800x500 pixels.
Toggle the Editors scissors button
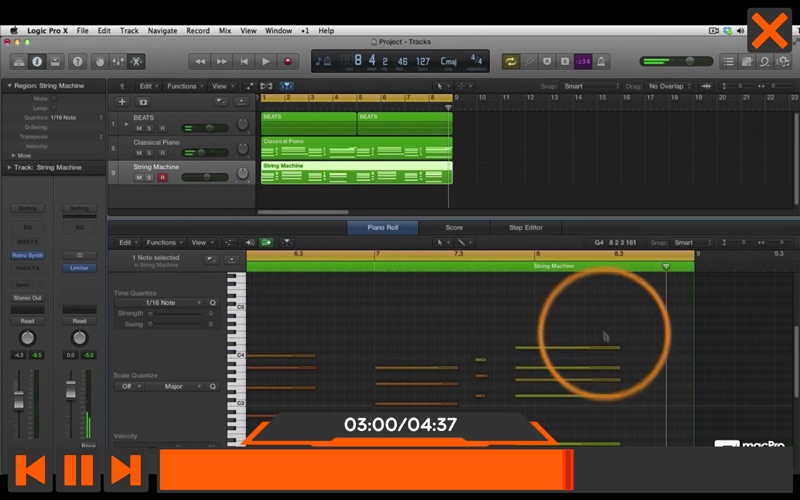coord(136,62)
